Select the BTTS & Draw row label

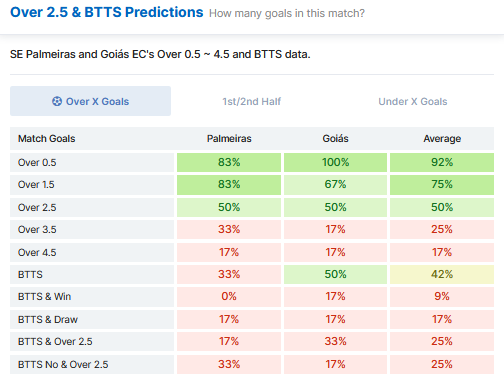coord(48,320)
